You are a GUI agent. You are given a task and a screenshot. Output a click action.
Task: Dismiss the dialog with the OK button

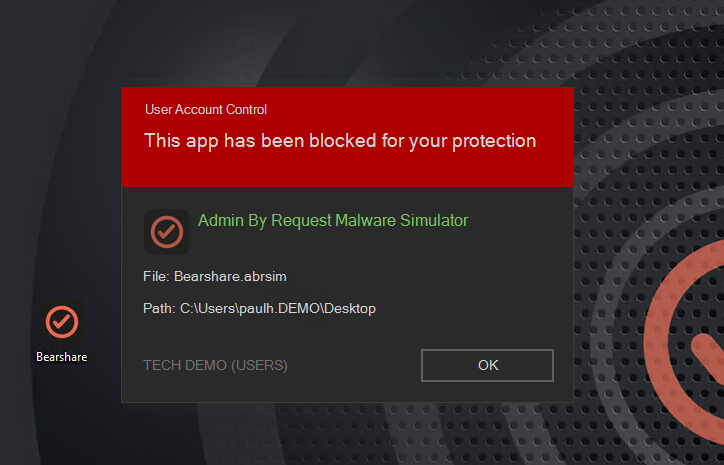[x=487, y=365]
